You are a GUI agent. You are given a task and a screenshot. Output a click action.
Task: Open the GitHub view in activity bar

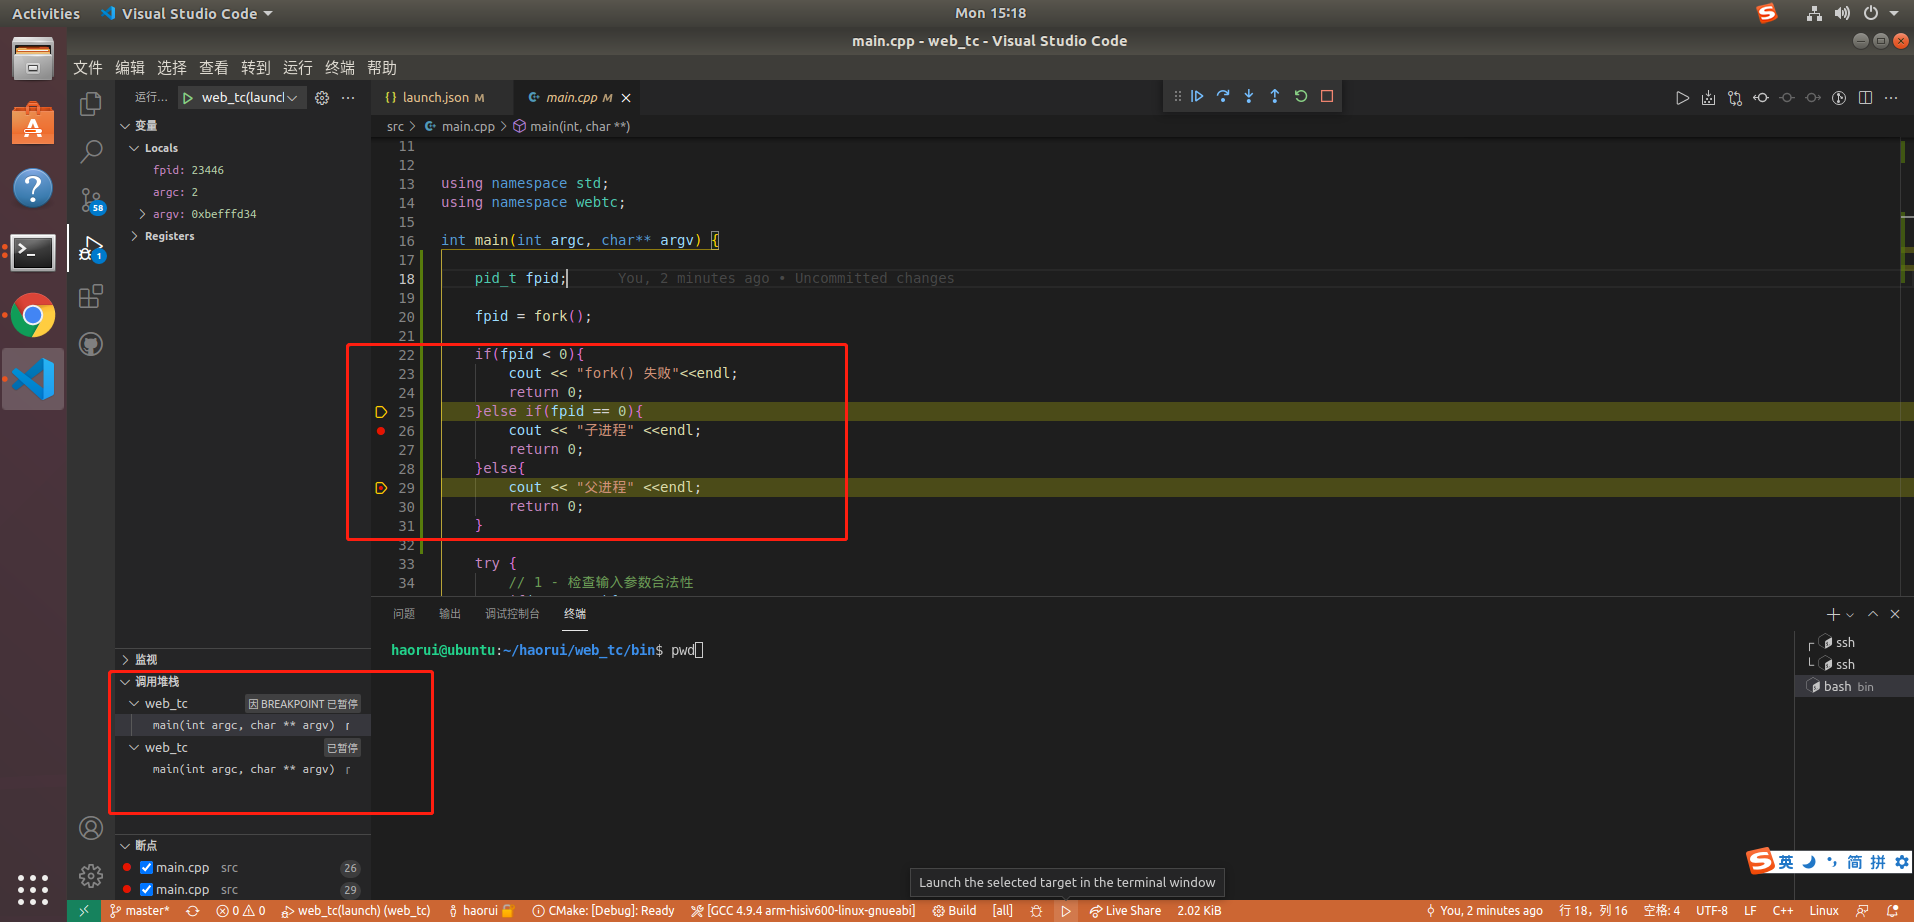point(91,344)
